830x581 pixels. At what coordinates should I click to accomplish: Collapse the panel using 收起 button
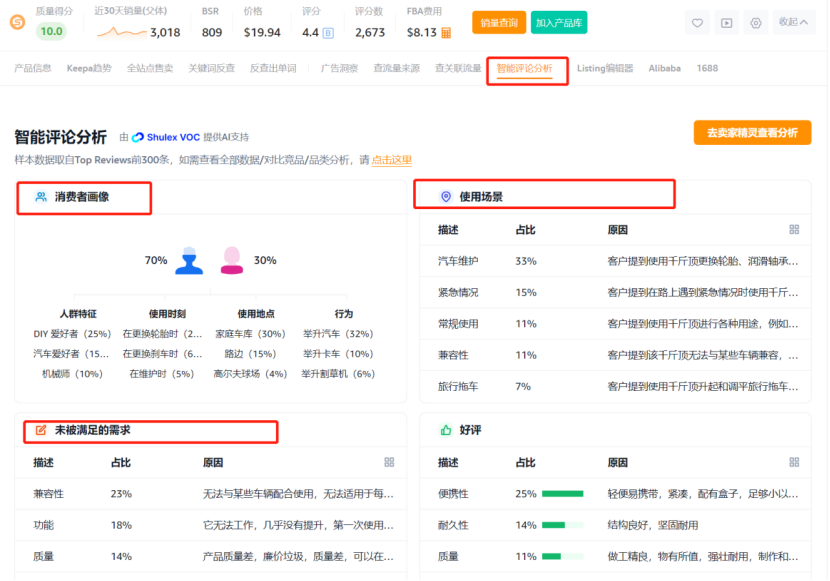click(794, 22)
